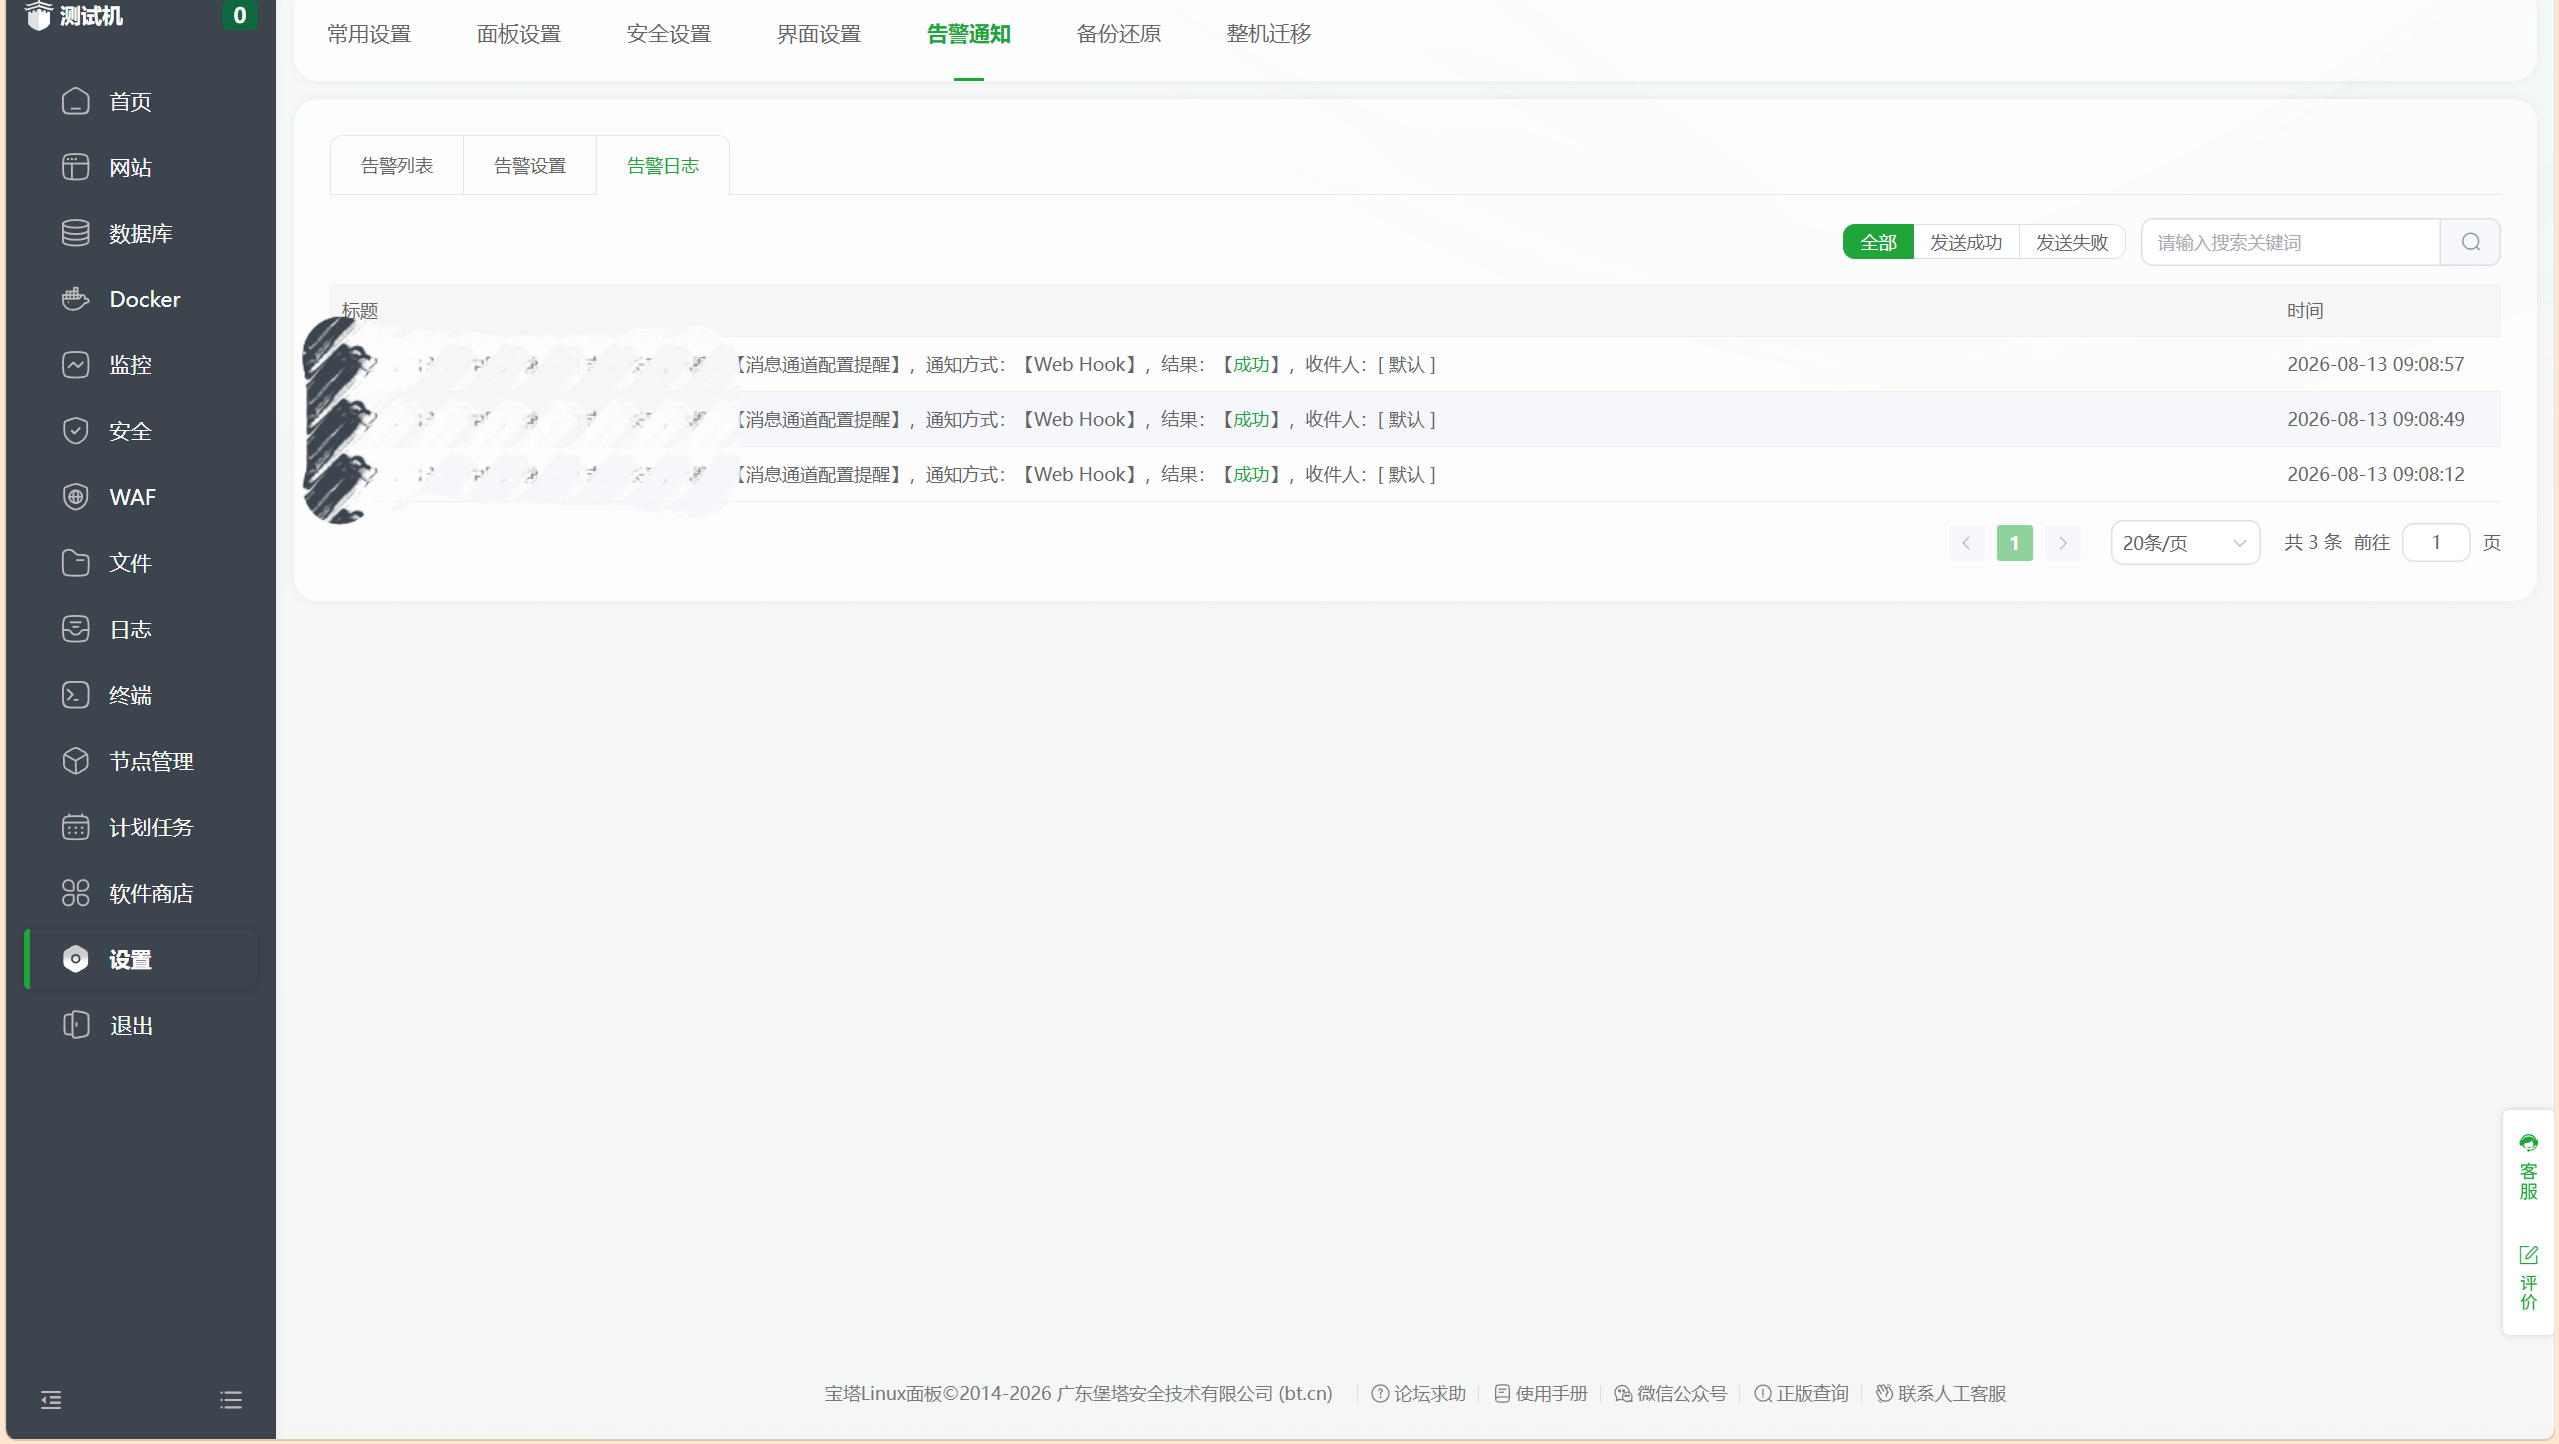Viewport: 2559px width, 1444px height.
Task: Focus the 请输入搜索关键词 search field
Action: (2290, 242)
